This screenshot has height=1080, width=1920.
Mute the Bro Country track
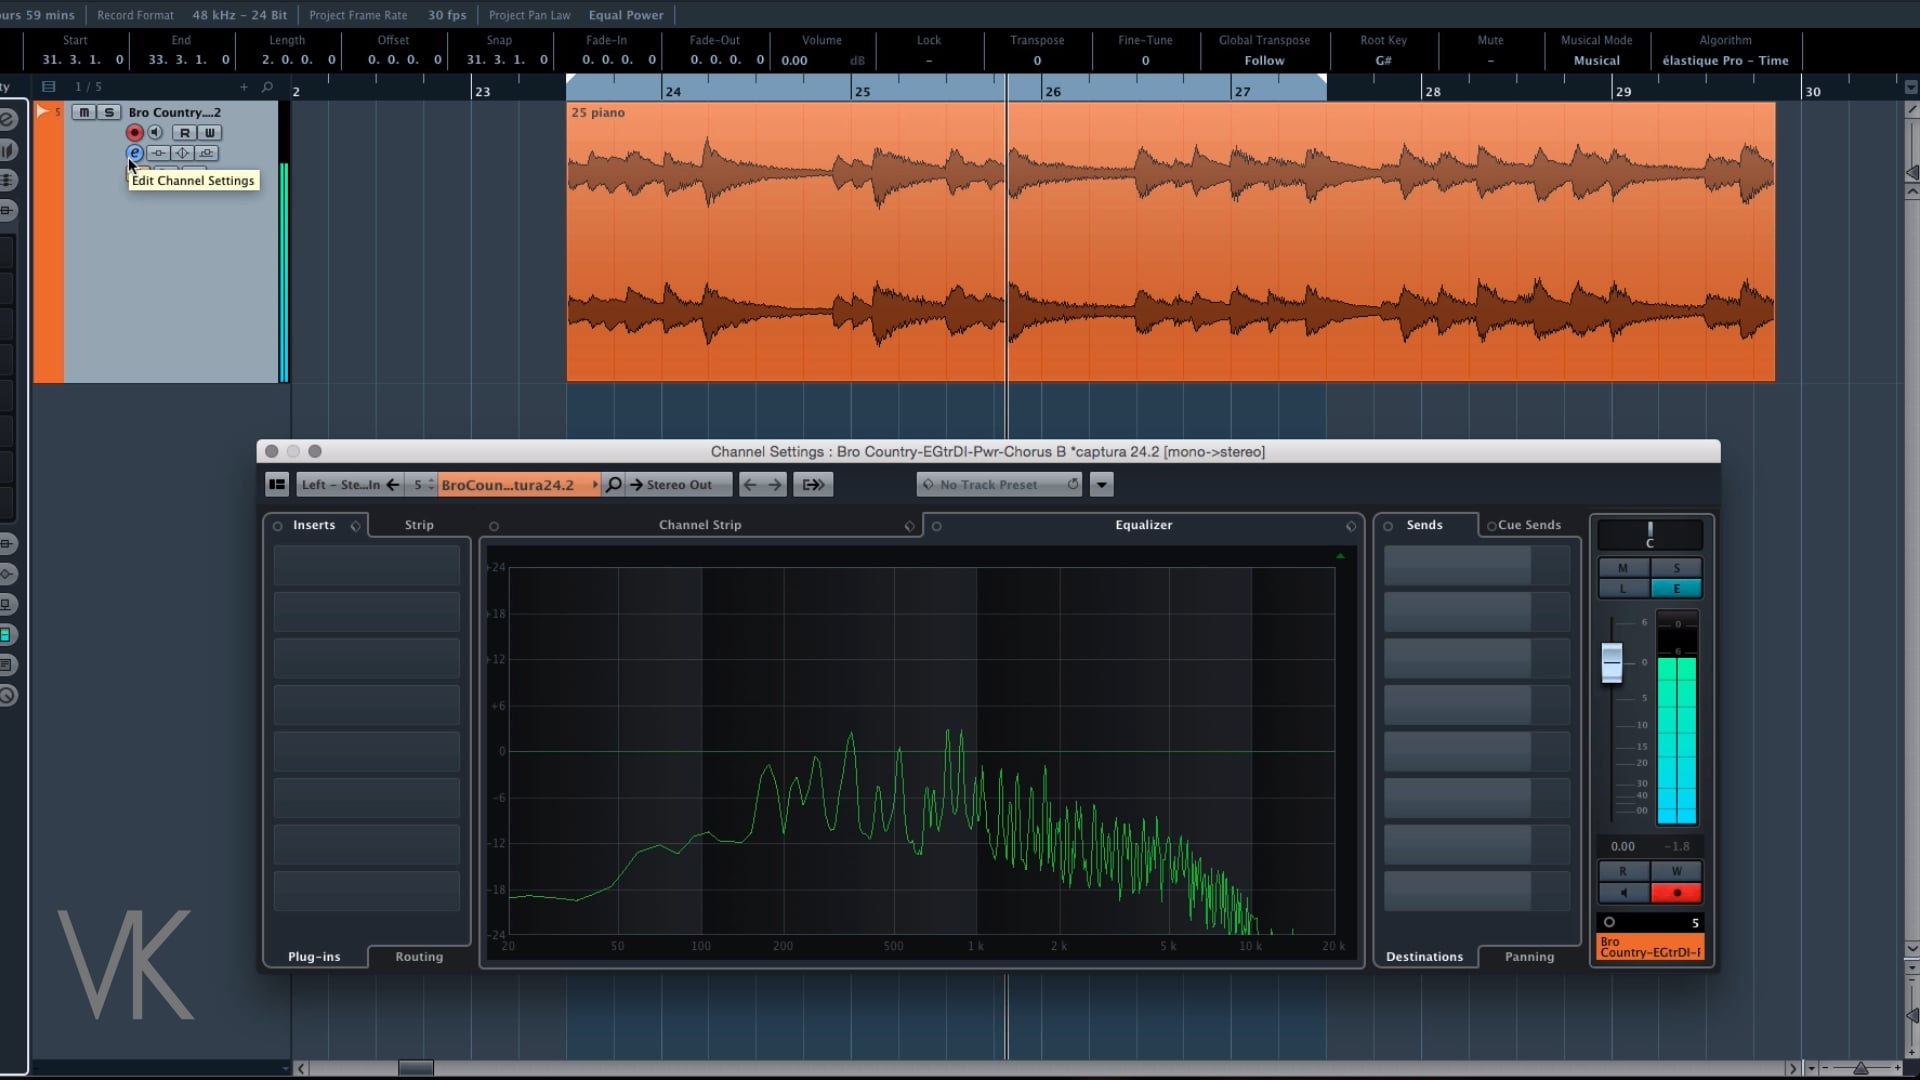click(84, 112)
